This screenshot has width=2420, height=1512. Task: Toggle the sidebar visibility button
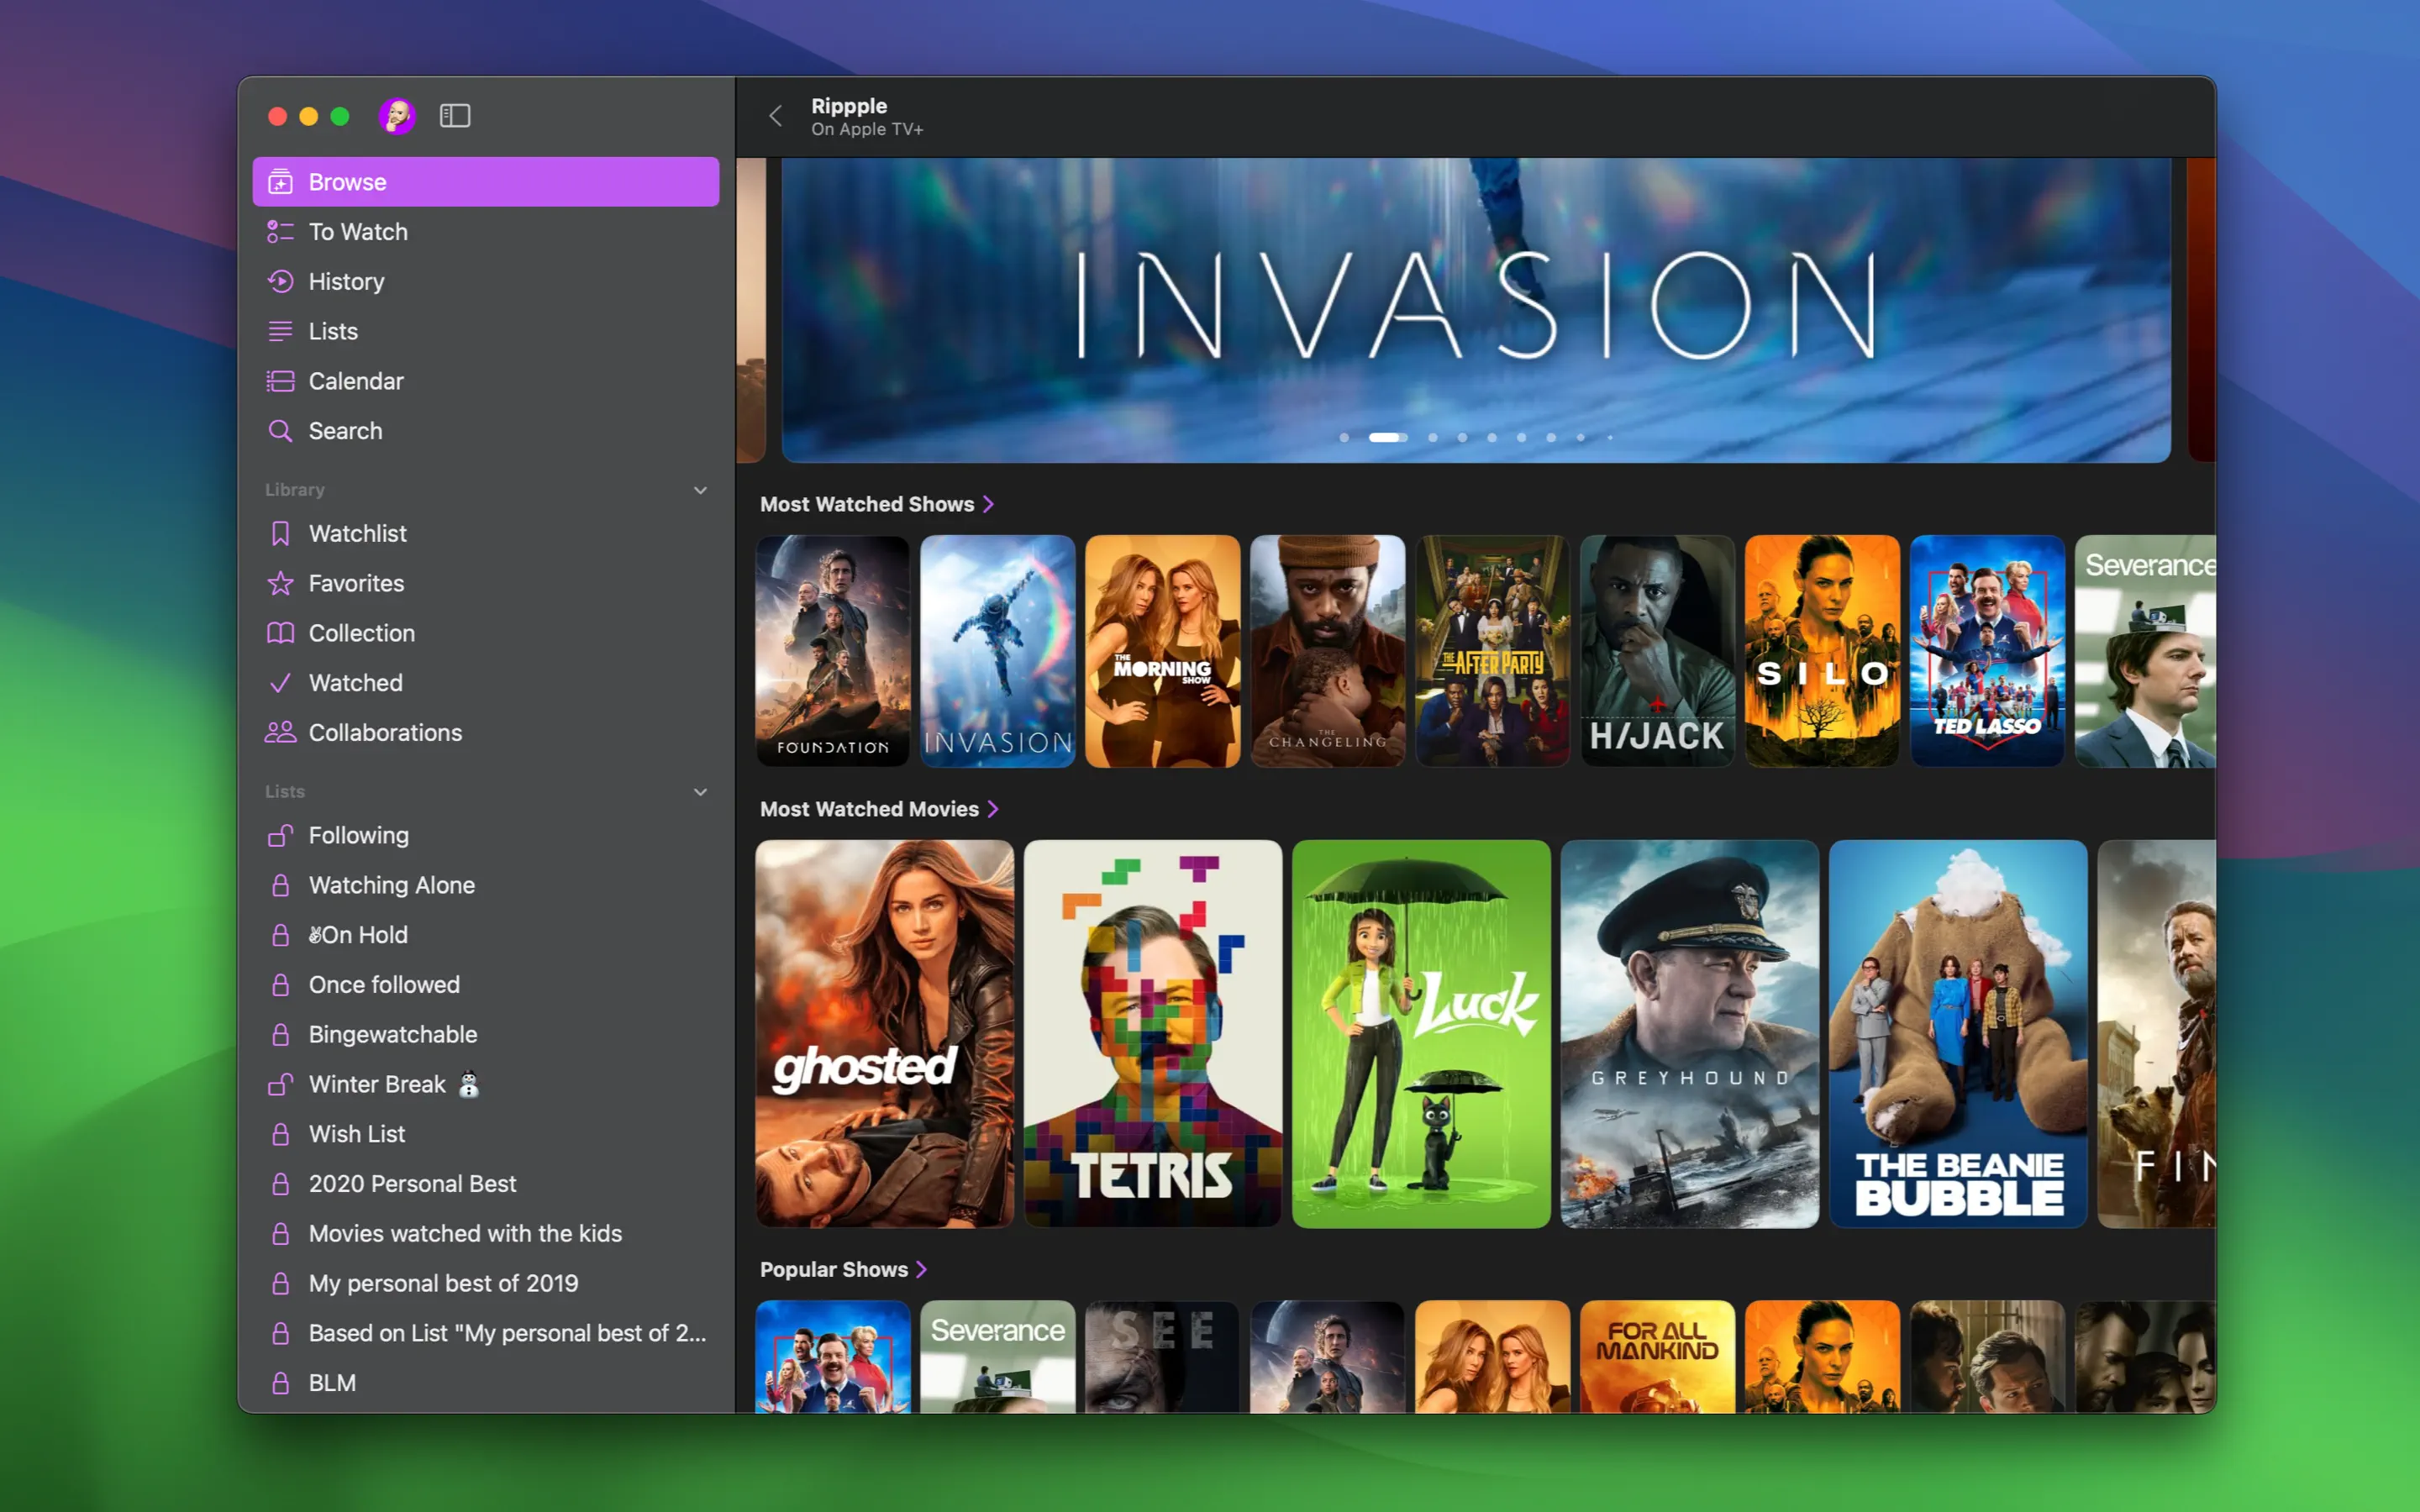pyautogui.click(x=455, y=116)
